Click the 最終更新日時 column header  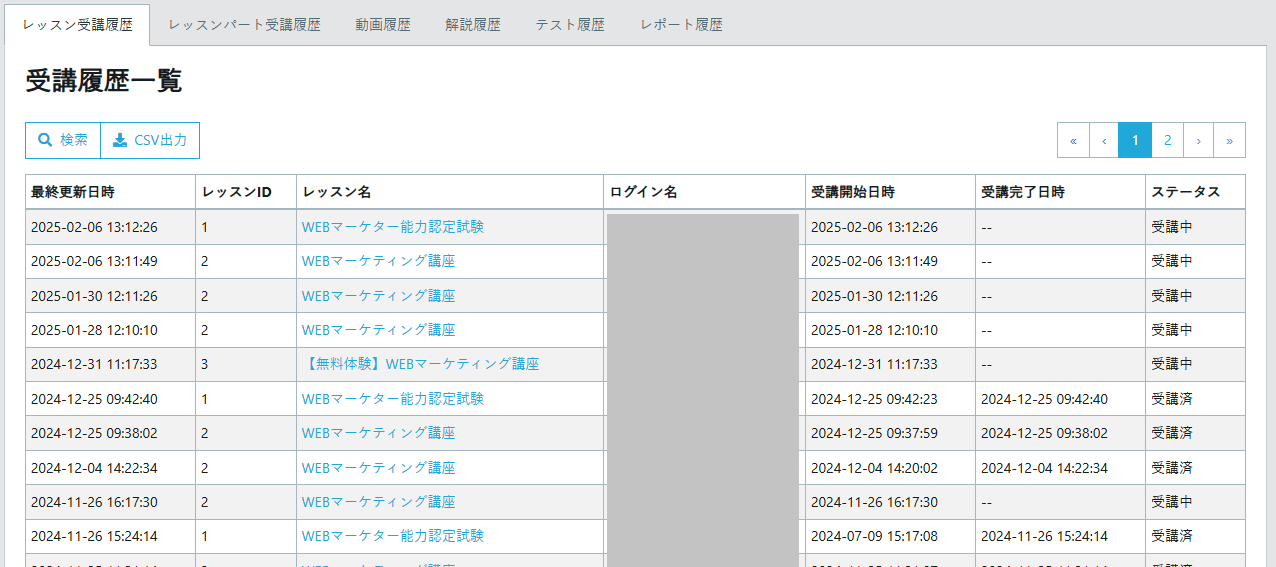pos(110,192)
